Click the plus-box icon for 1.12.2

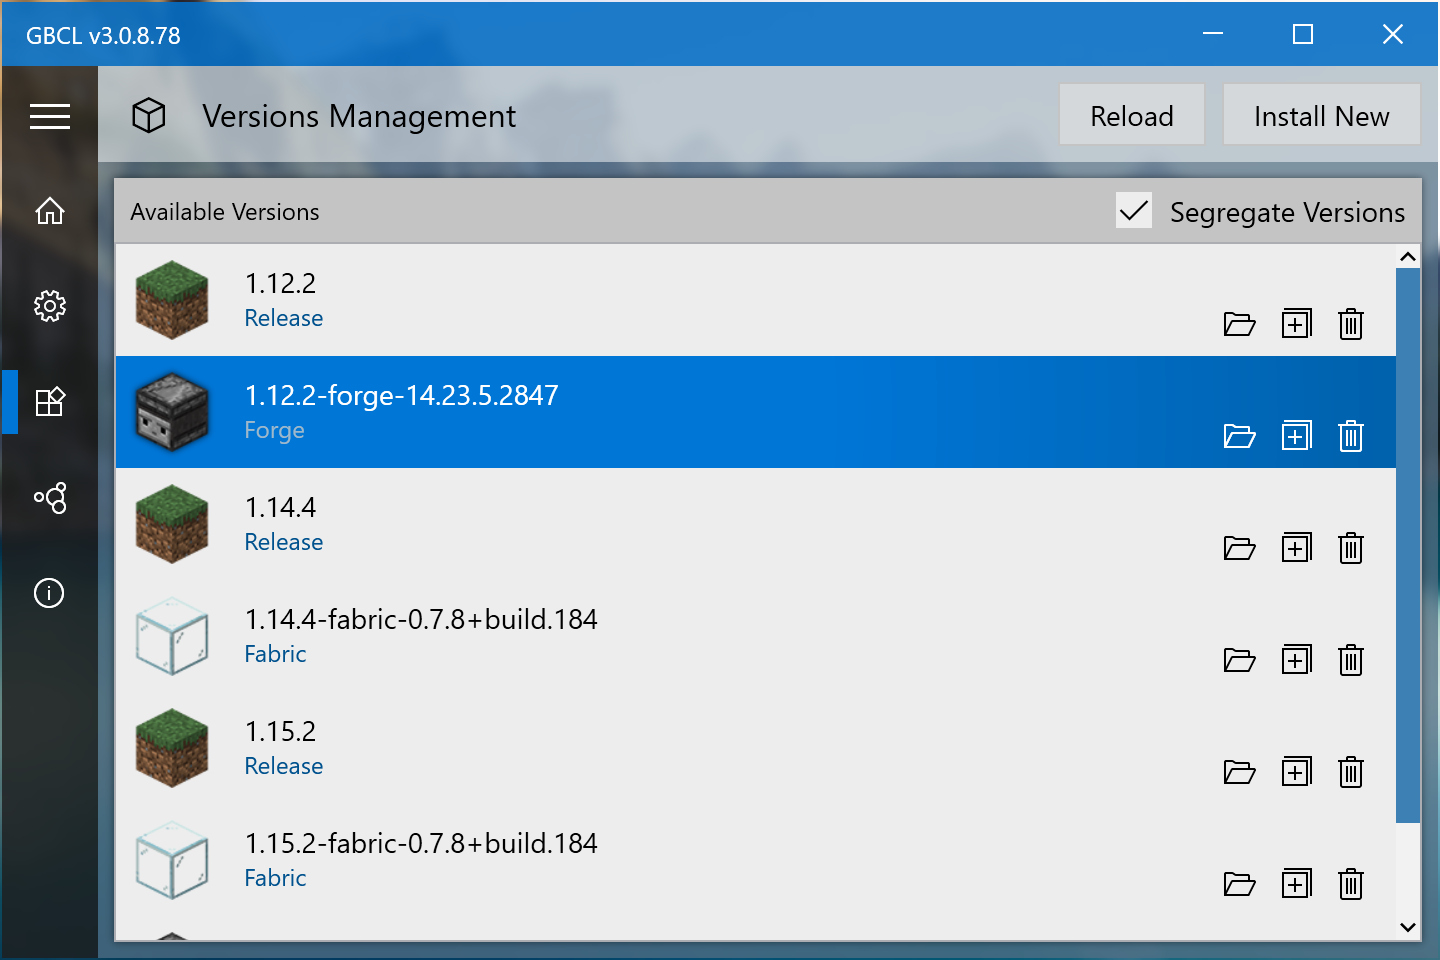[1297, 324]
